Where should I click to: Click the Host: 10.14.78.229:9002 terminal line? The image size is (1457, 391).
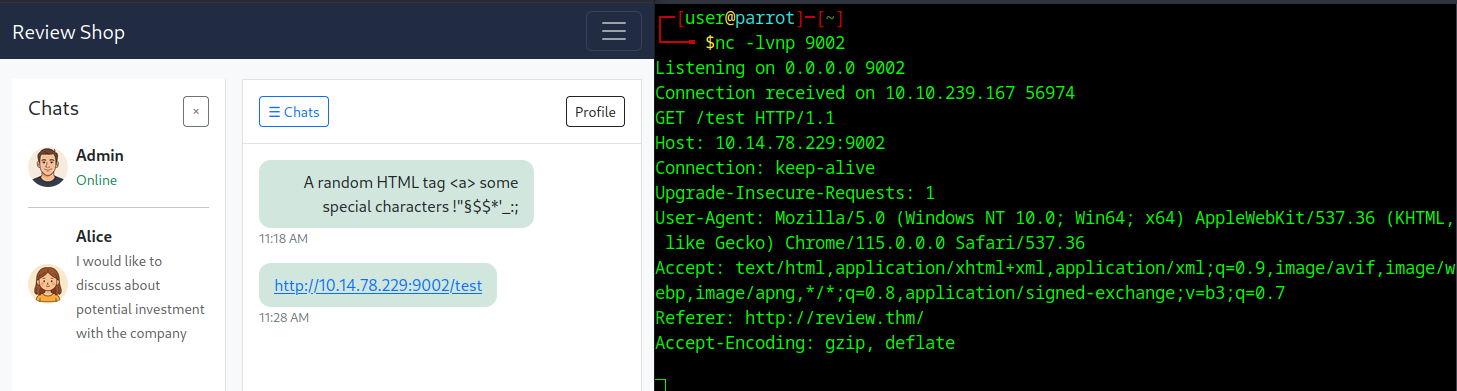[x=770, y=143]
